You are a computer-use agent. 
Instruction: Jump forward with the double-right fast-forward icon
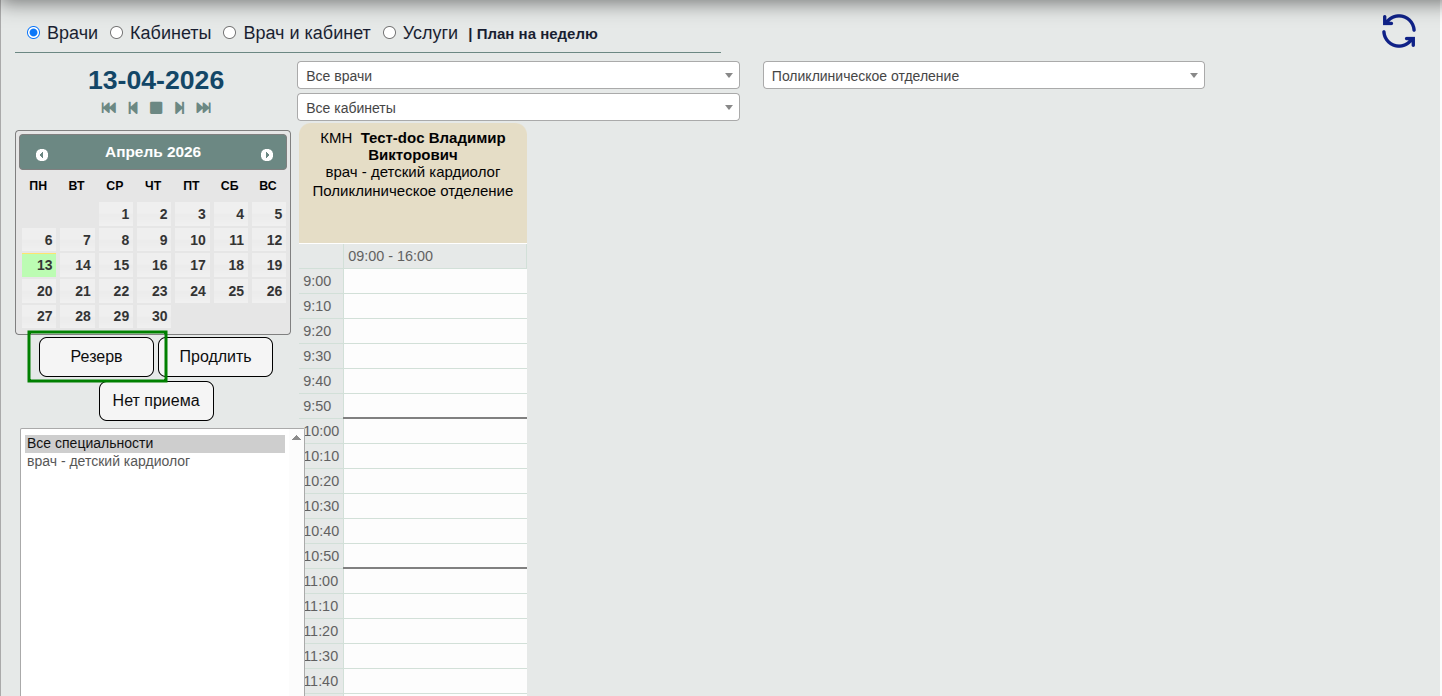[x=204, y=108]
